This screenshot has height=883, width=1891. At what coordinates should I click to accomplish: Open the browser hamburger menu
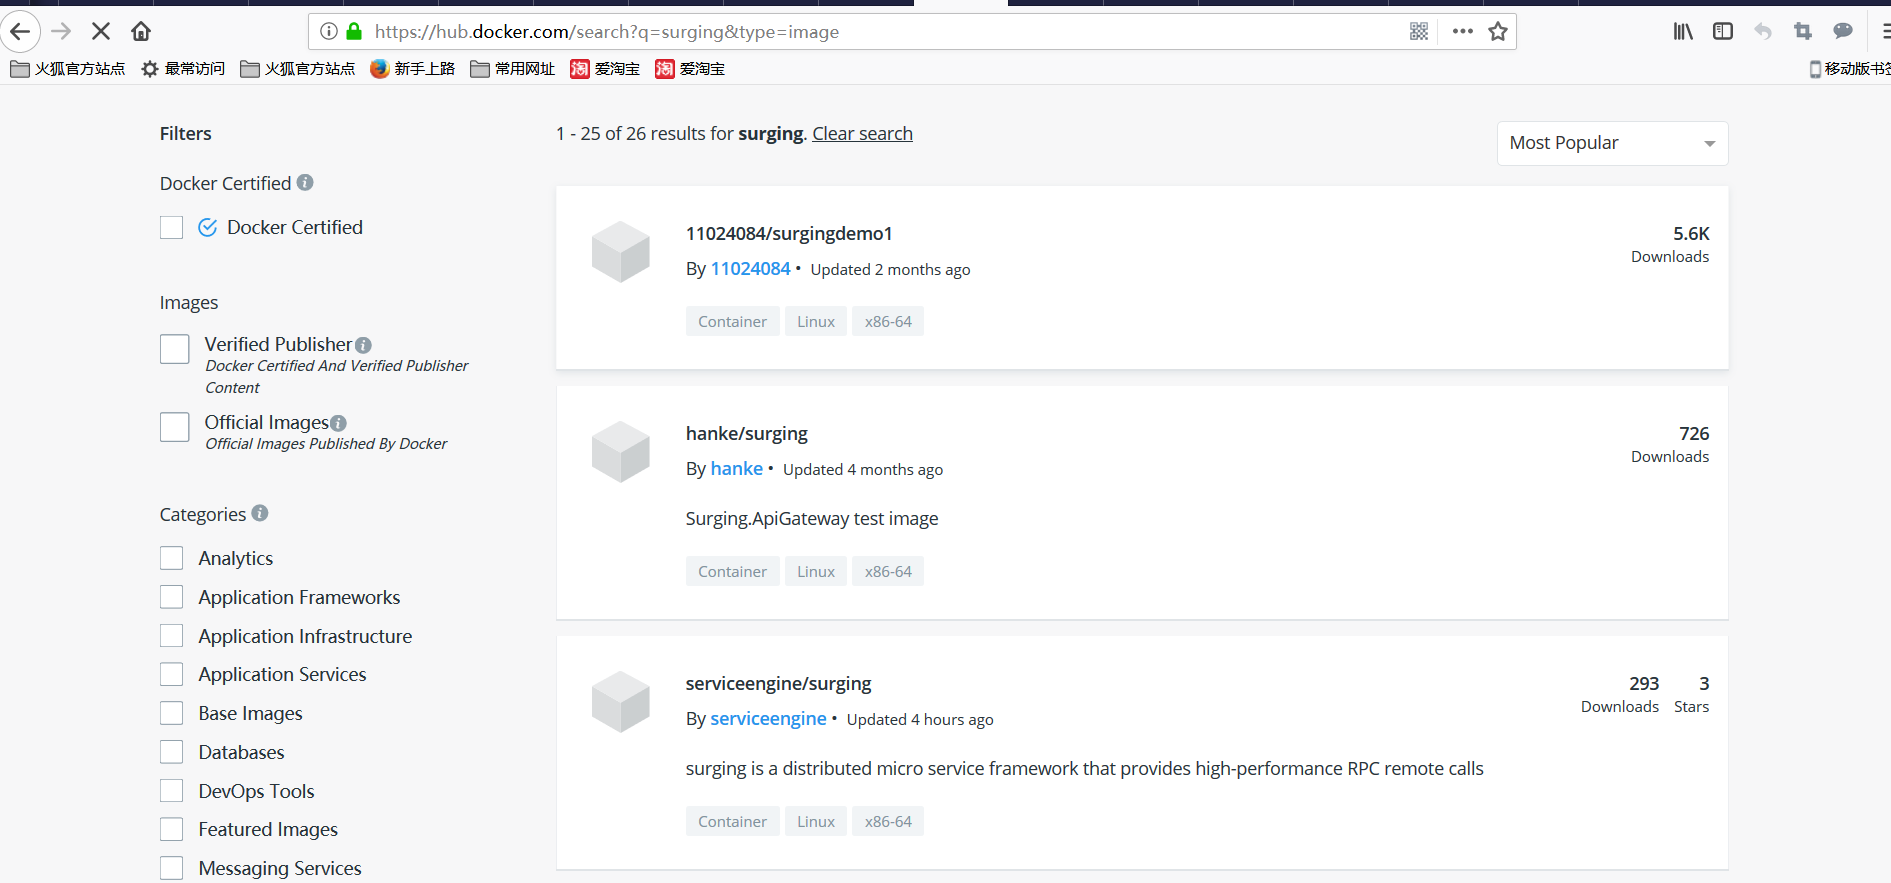pos(1884,32)
